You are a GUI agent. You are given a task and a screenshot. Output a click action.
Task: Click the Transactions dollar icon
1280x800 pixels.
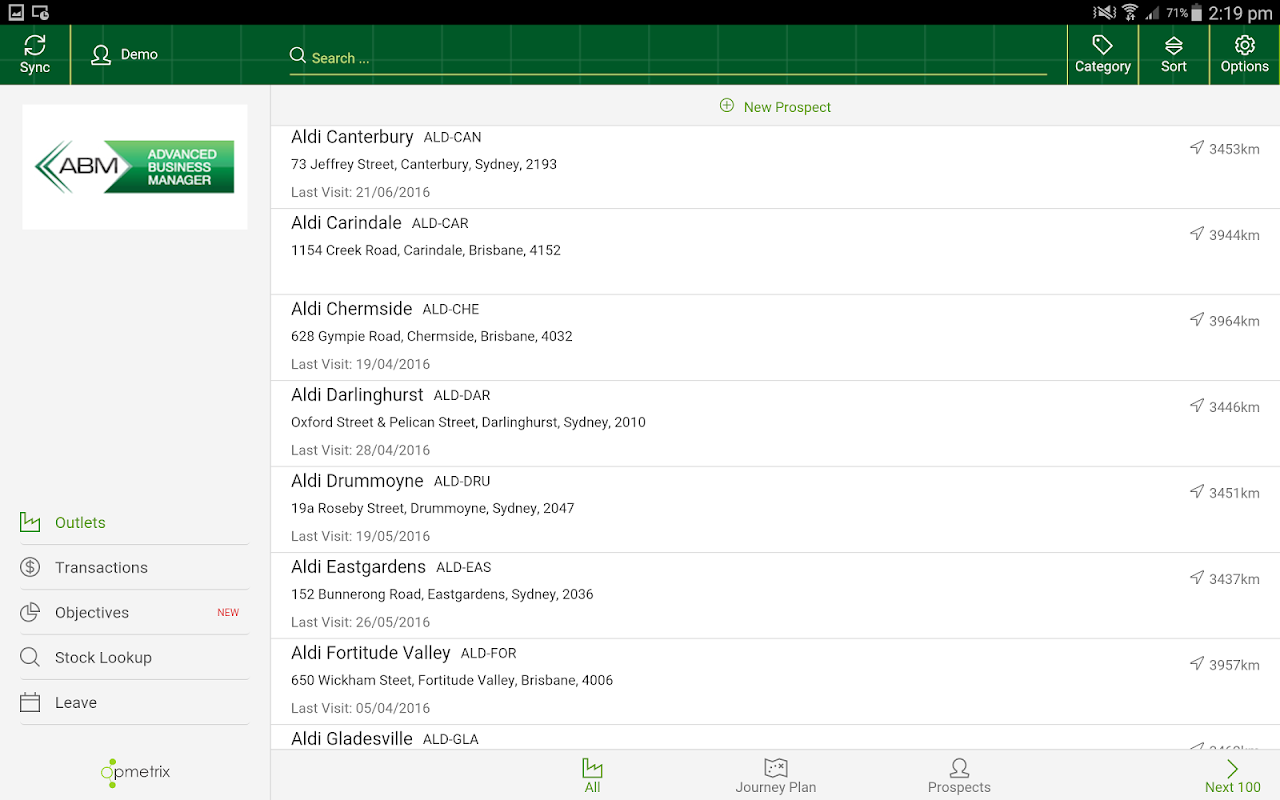pos(30,567)
